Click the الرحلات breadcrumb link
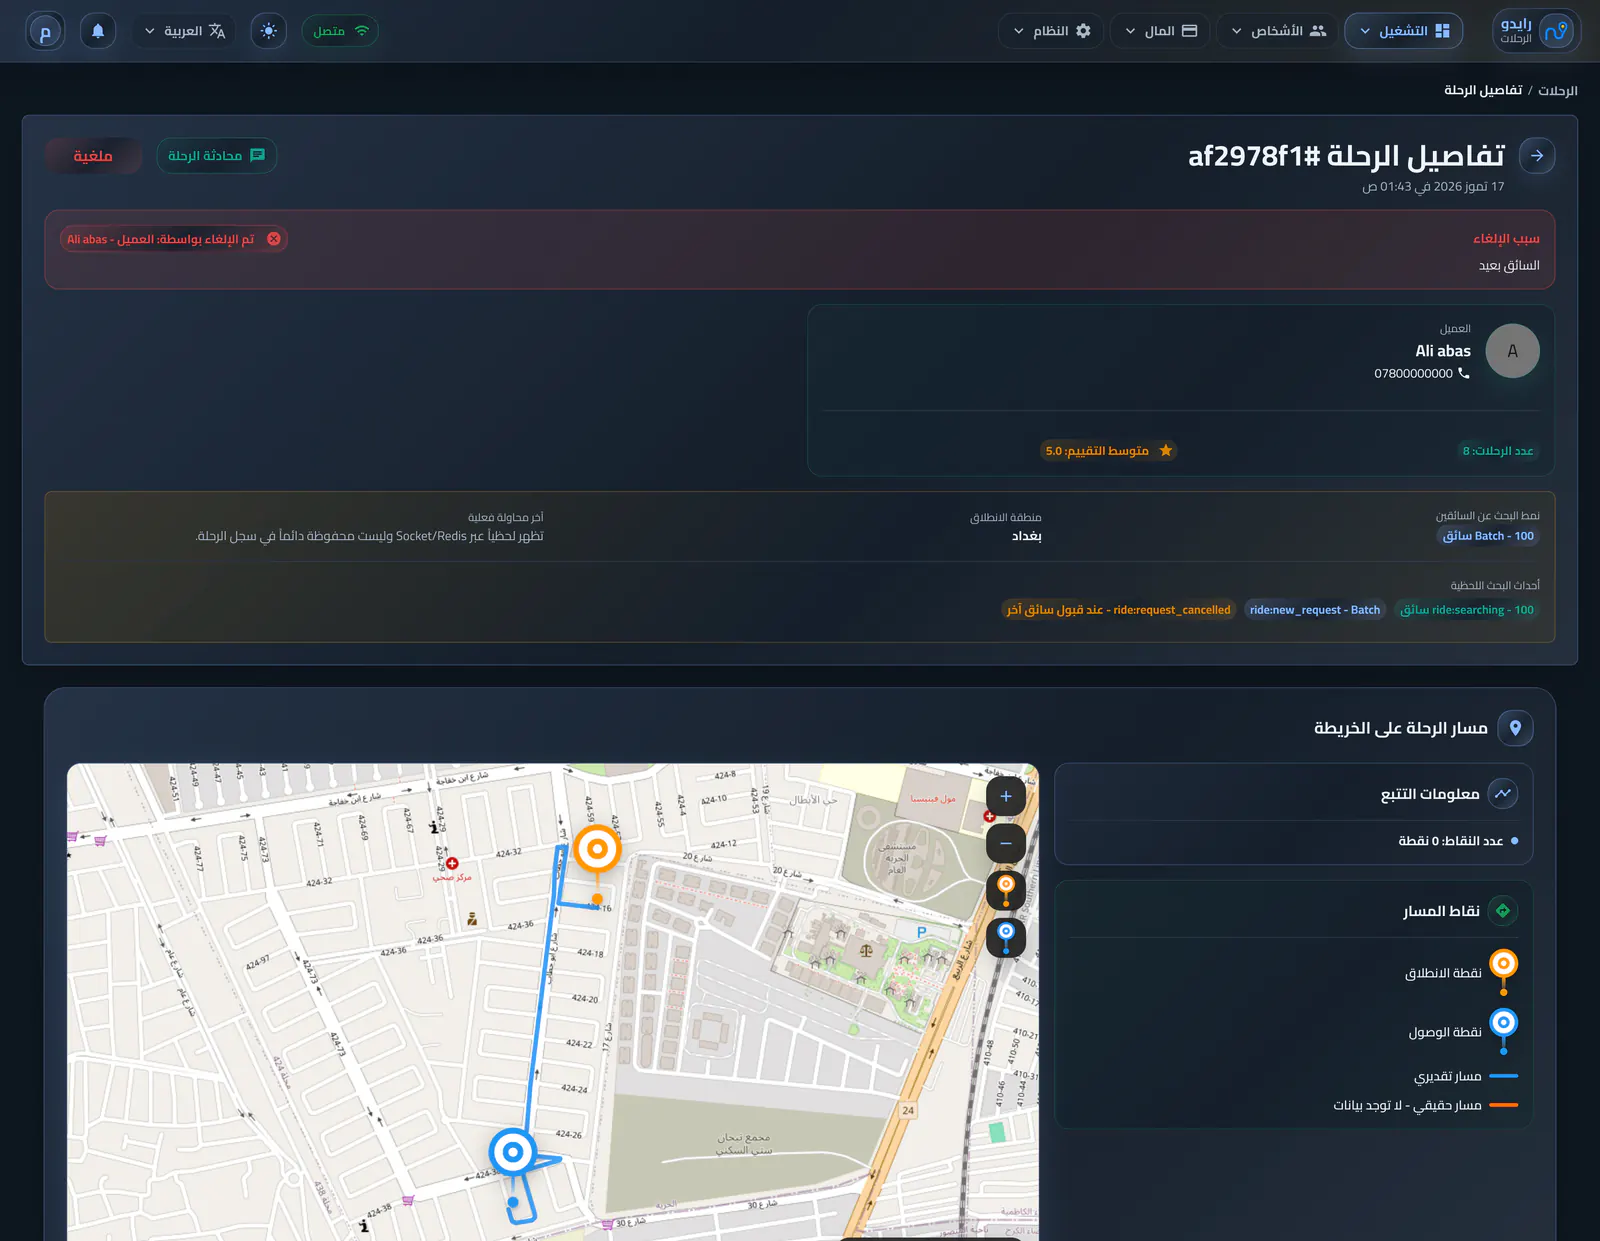The width and height of the screenshot is (1600, 1241). (x=1558, y=91)
